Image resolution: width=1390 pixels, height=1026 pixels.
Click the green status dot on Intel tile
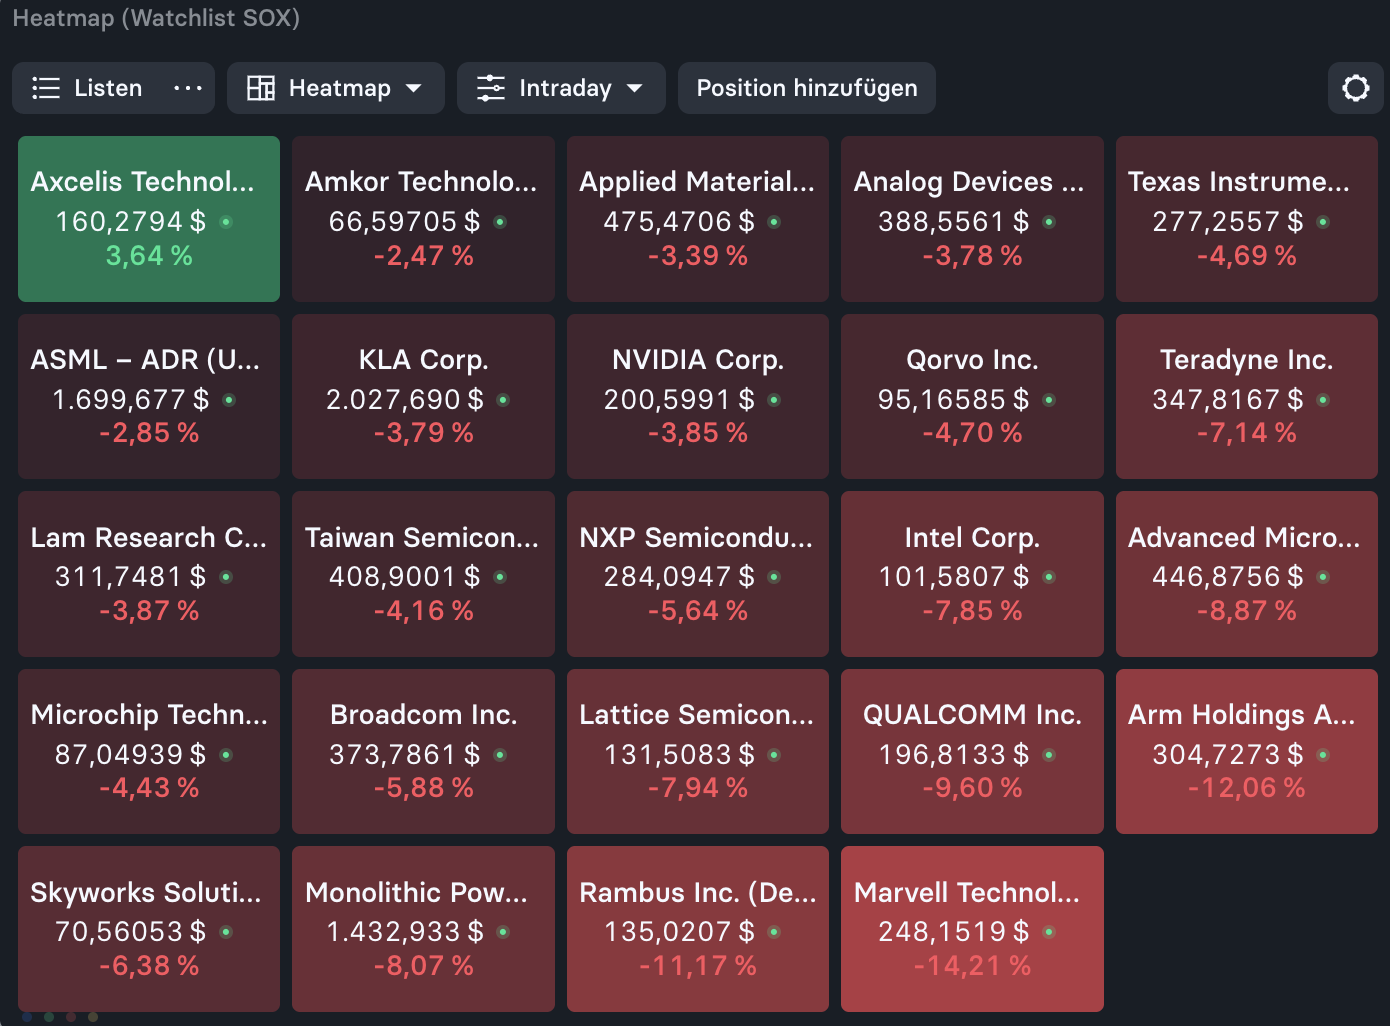click(x=1049, y=577)
